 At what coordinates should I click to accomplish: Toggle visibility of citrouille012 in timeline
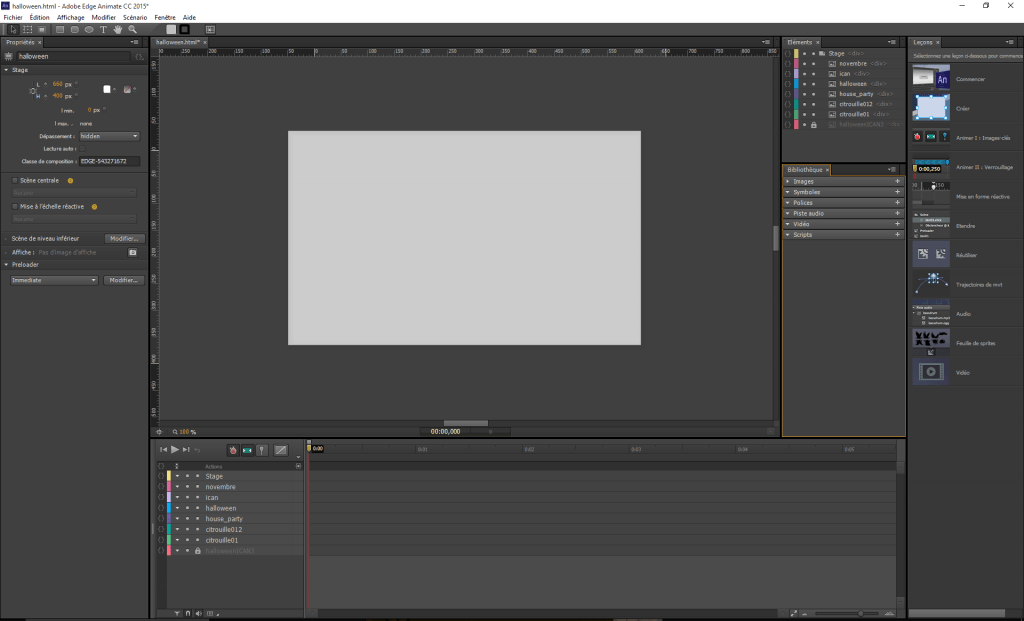(x=187, y=530)
